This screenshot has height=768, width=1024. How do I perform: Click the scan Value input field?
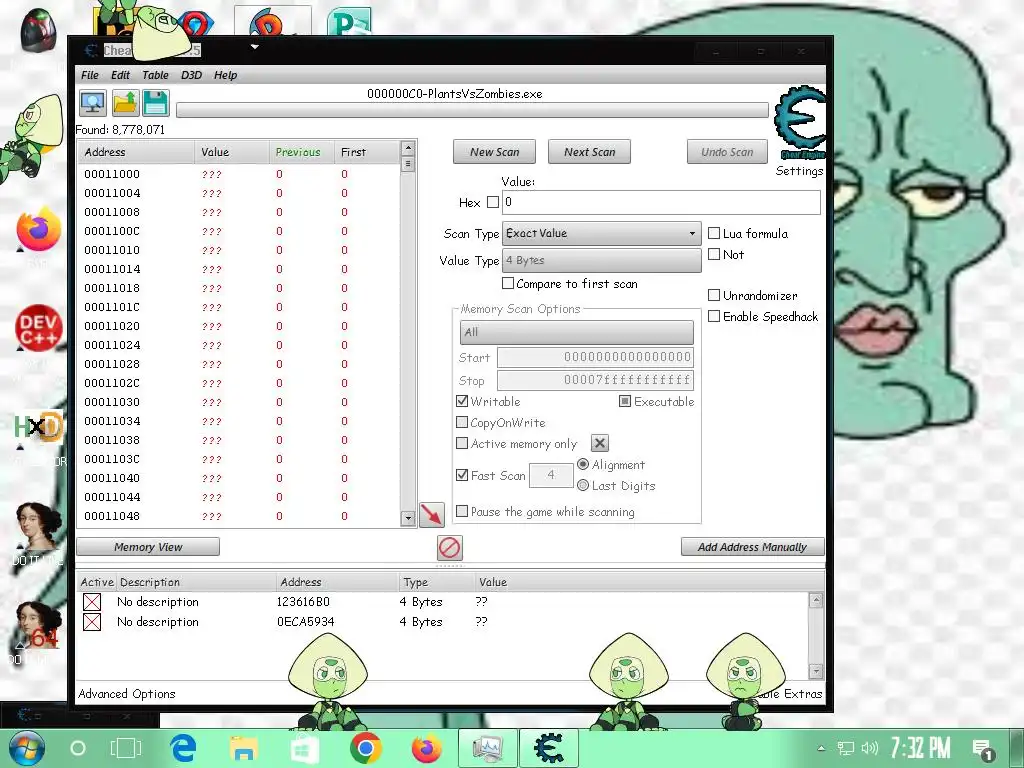coord(661,202)
